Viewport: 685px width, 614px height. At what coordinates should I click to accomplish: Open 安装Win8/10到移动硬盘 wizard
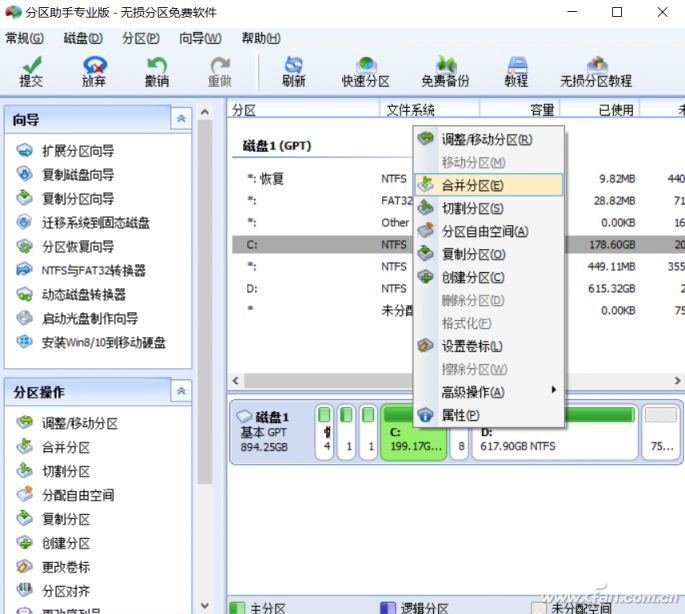(x=91, y=342)
